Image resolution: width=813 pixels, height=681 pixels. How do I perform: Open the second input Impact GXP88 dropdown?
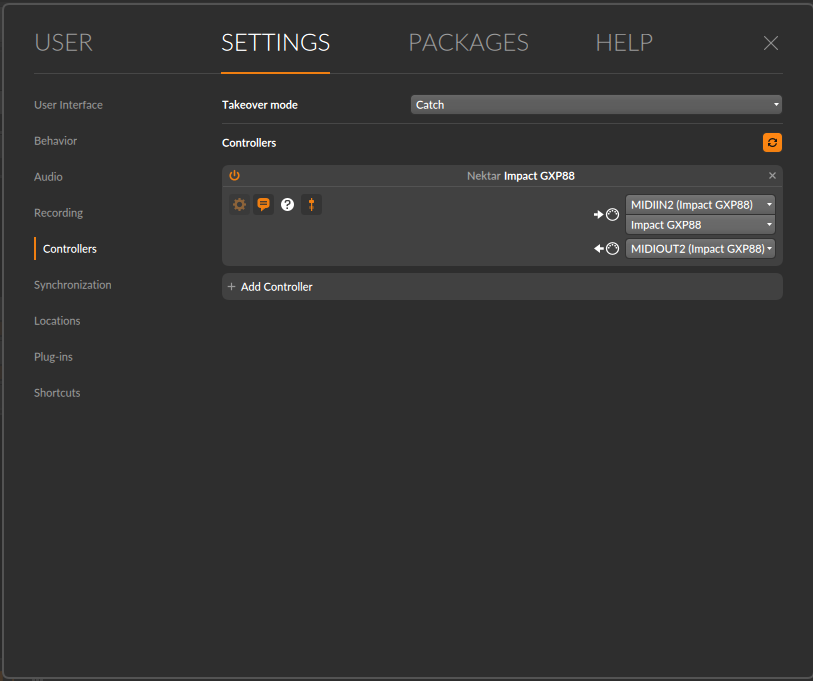[x=700, y=225]
